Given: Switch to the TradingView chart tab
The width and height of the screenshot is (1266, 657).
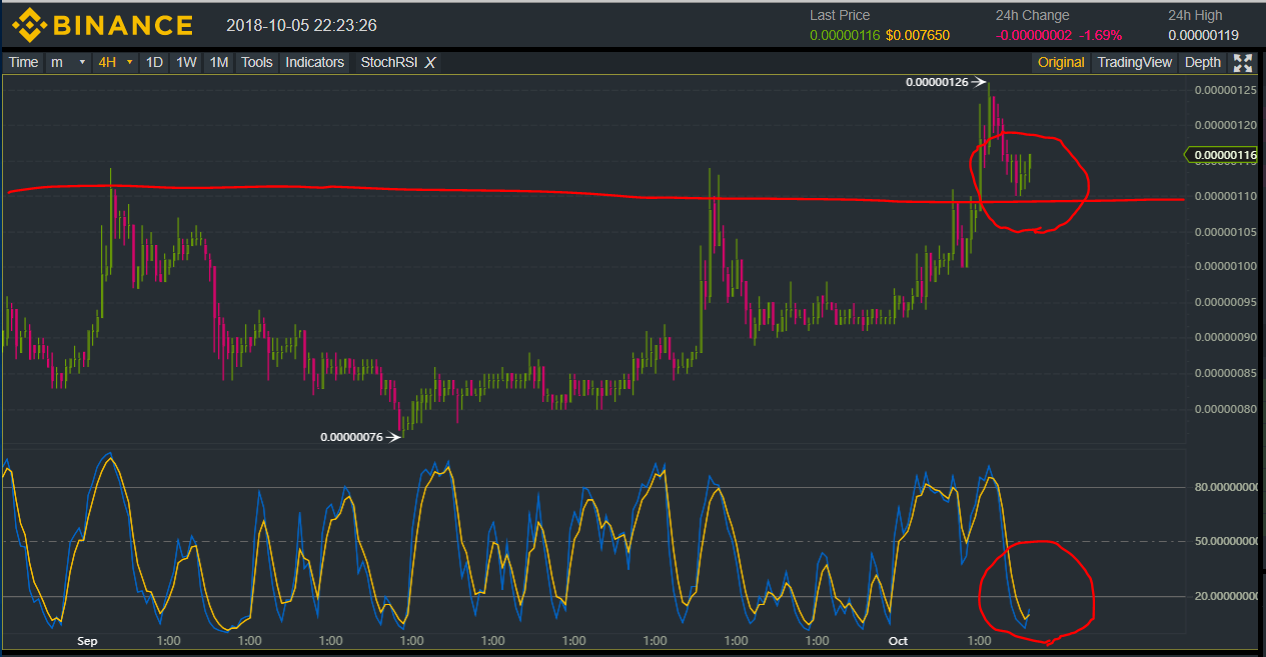Looking at the screenshot, I should pos(1134,62).
